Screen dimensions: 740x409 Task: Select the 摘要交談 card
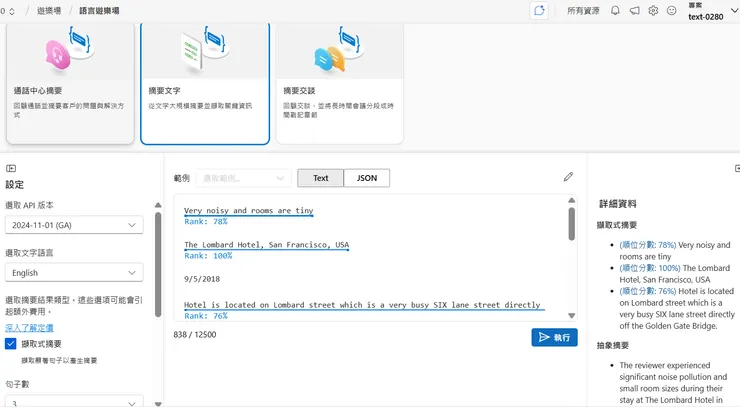pos(340,83)
